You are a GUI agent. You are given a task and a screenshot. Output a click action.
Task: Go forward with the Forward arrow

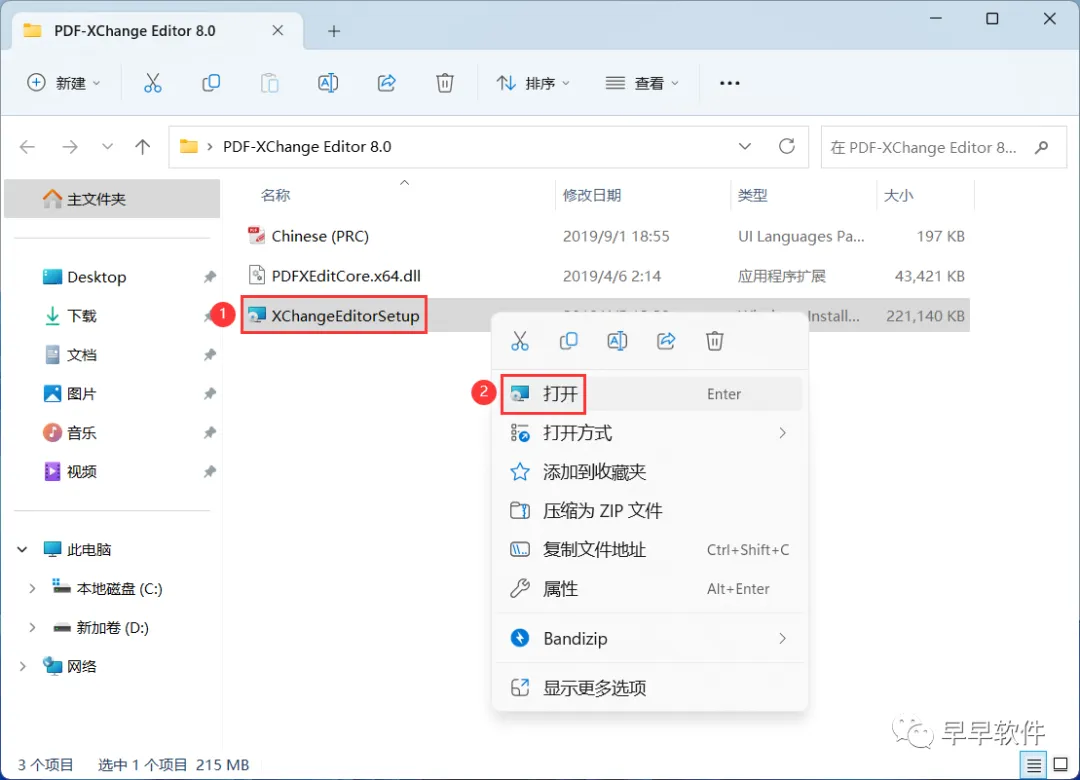click(x=70, y=147)
